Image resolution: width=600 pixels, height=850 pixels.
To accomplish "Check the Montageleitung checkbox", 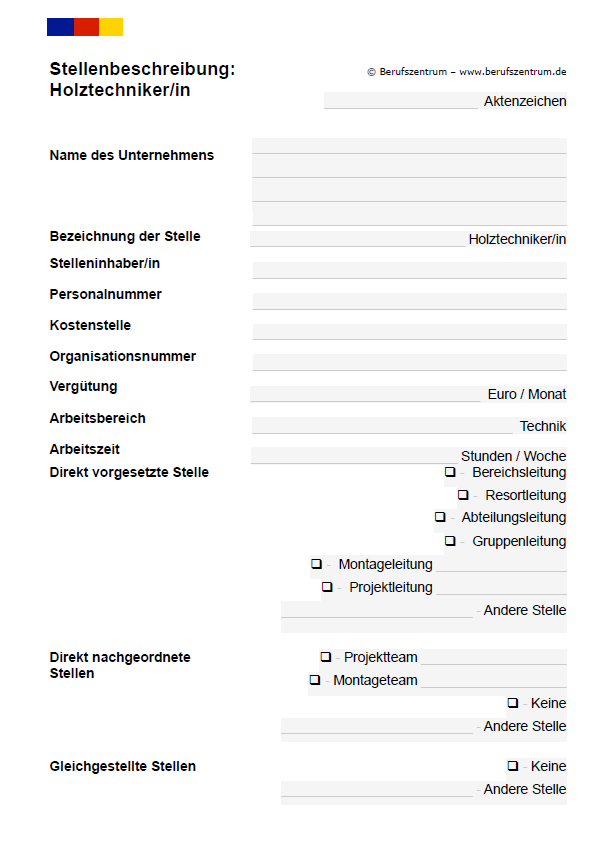I will 317,564.
